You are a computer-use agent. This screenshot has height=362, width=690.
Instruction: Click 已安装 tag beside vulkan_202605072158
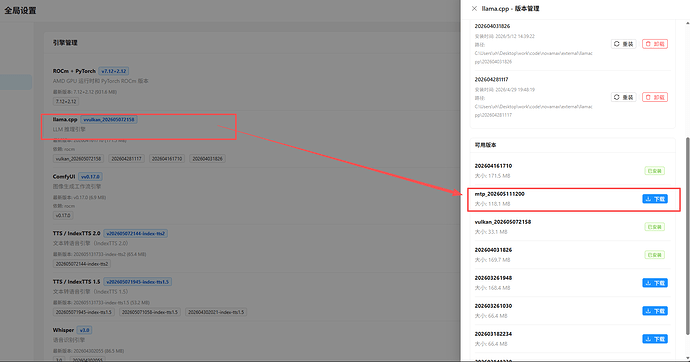click(x=654, y=227)
